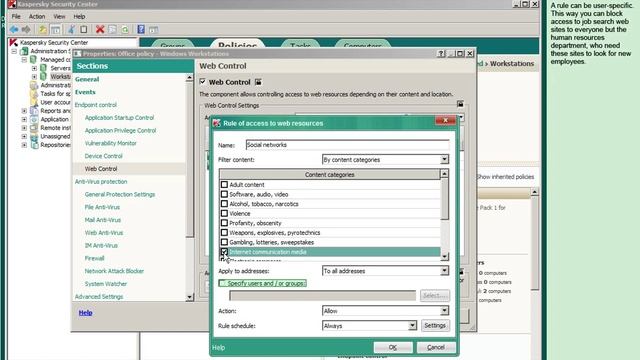This screenshot has height=360, width=640.
Task: Click the Copy toolbar icon
Action: click(84, 29)
